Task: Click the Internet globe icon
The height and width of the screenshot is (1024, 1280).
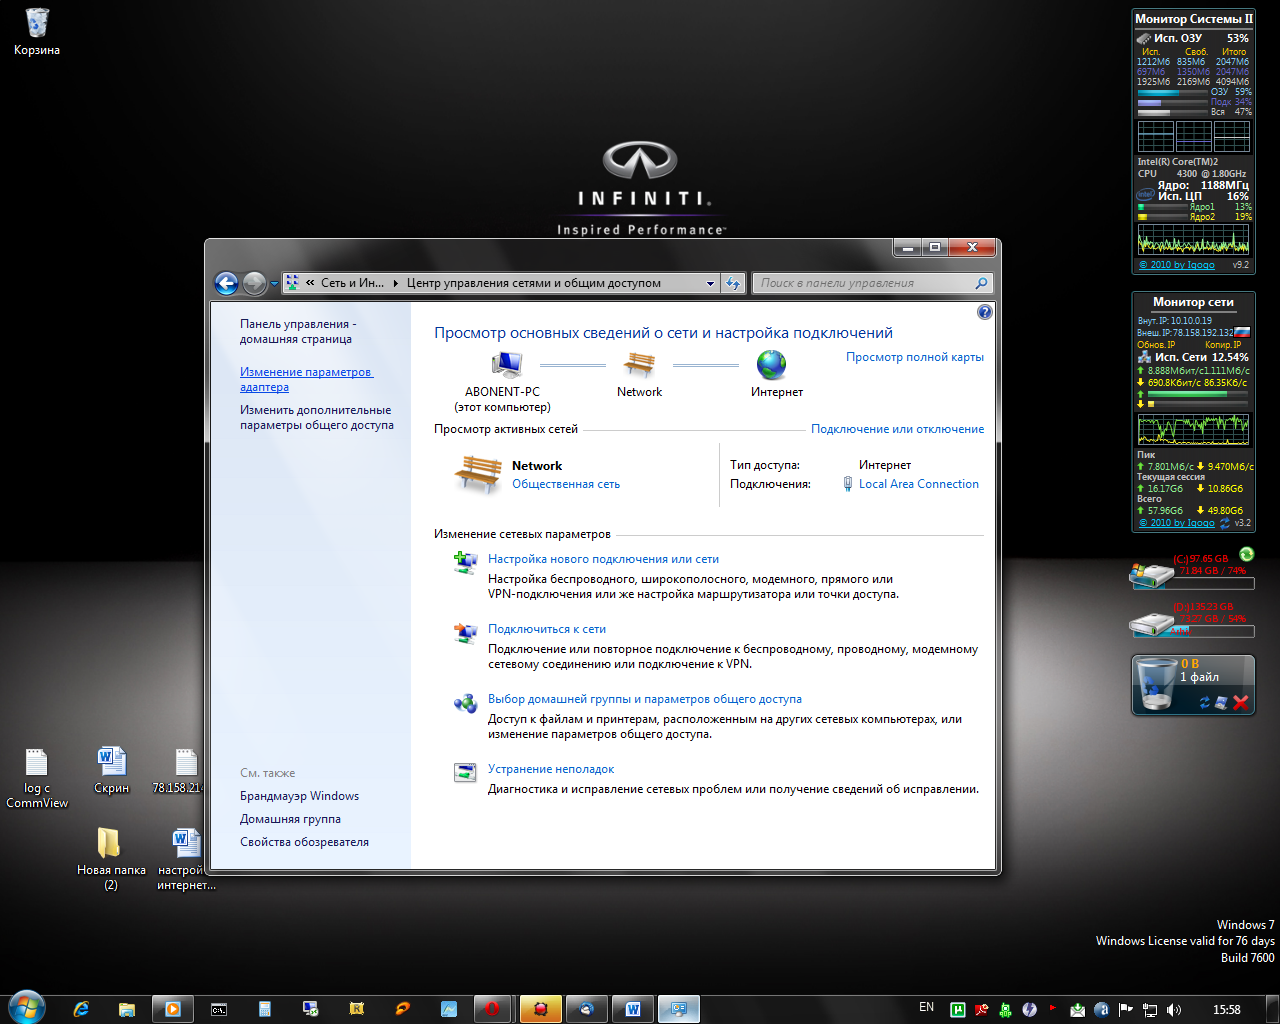Action: [771, 365]
